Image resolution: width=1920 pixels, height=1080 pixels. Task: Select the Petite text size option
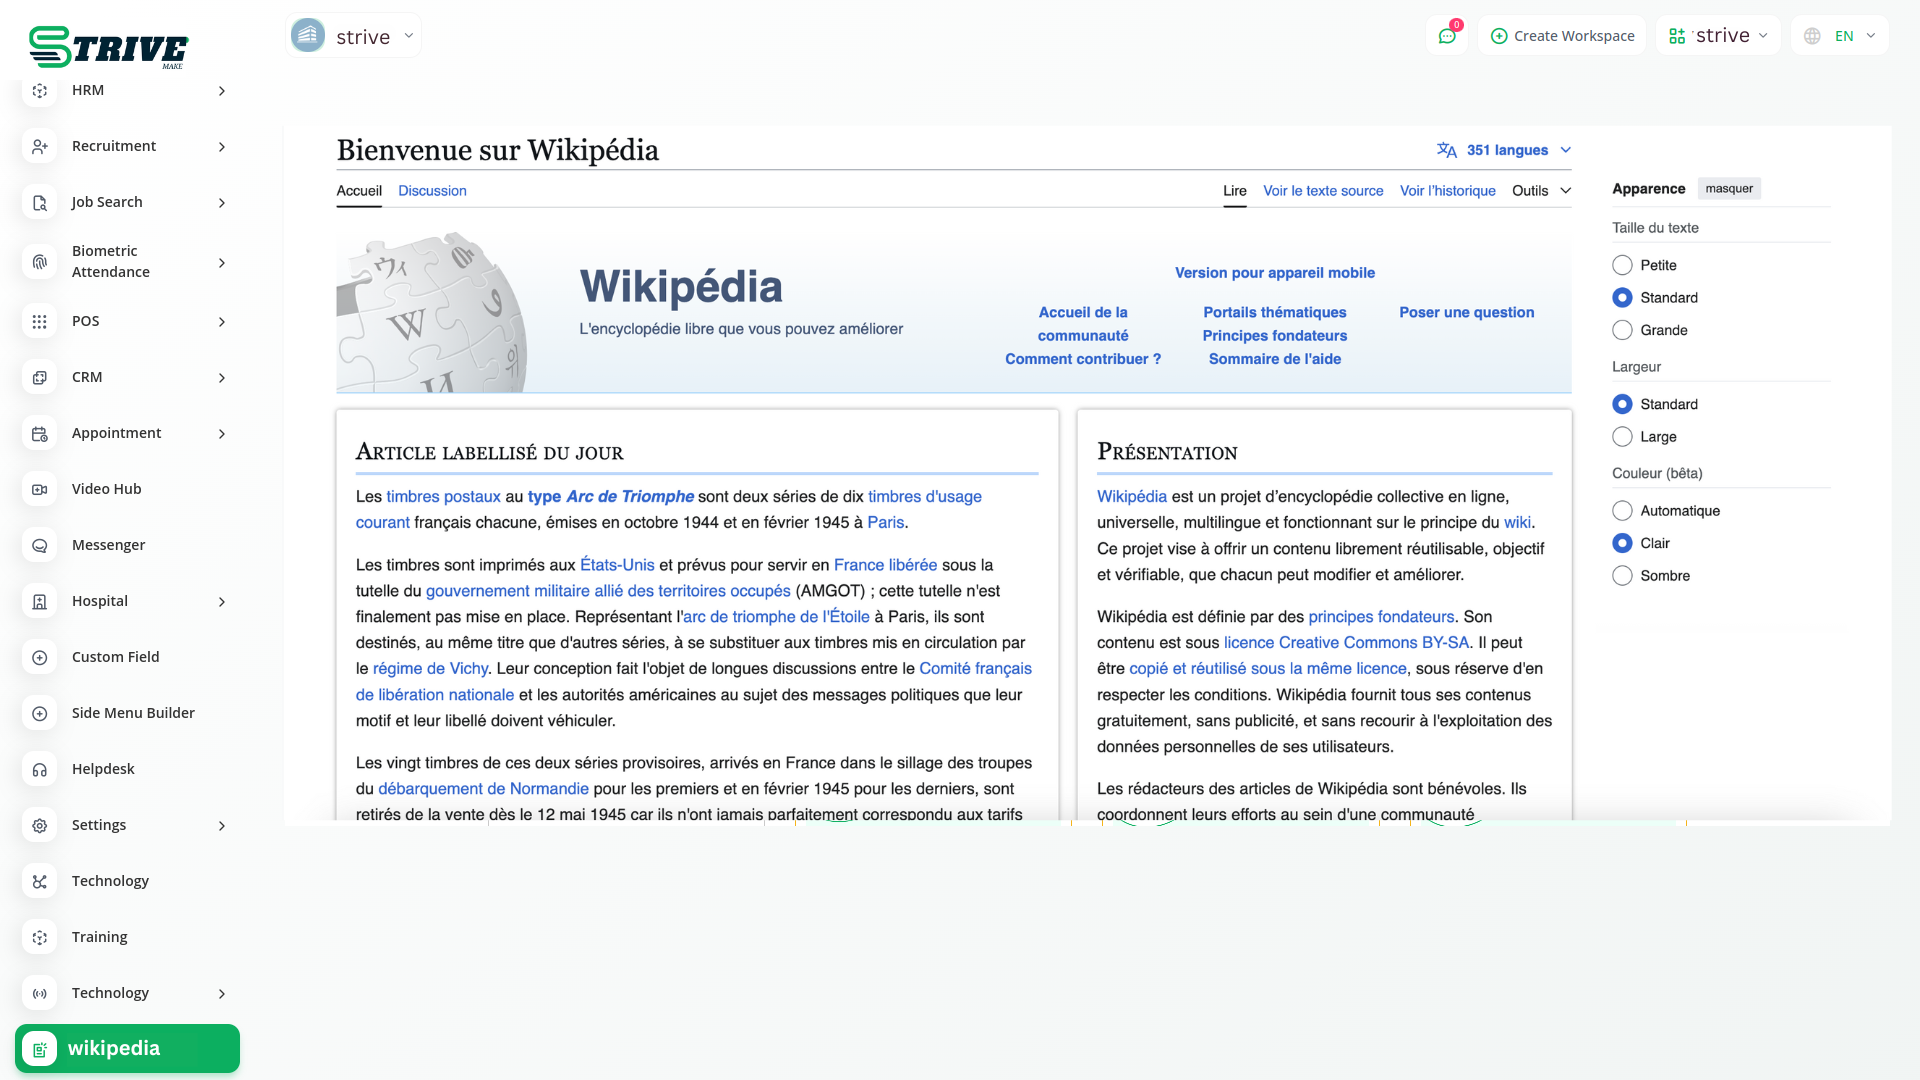(x=1622, y=265)
